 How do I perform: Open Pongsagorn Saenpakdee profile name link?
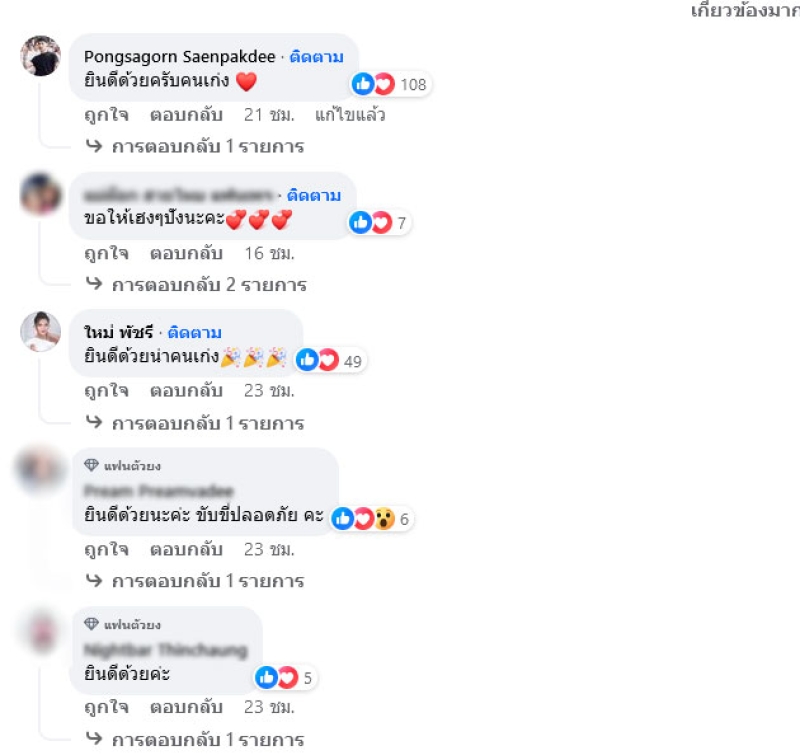coord(180,57)
